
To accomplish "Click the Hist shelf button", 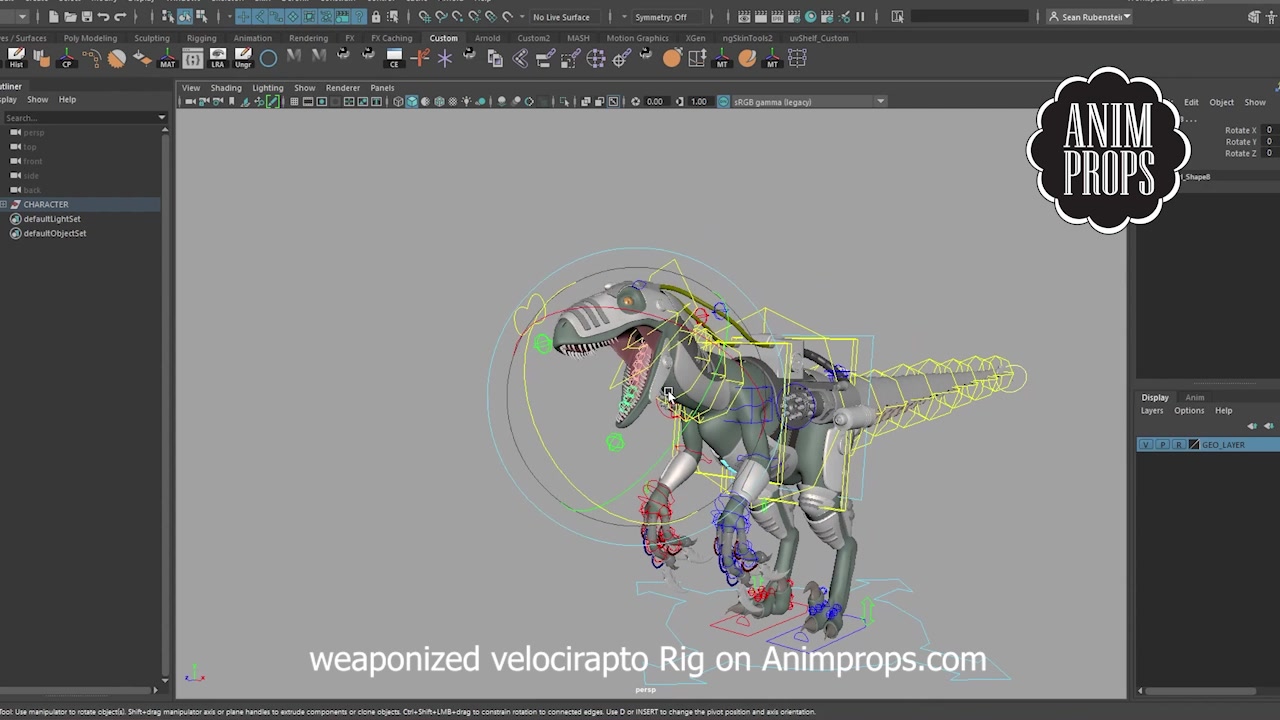I will pos(16,58).
